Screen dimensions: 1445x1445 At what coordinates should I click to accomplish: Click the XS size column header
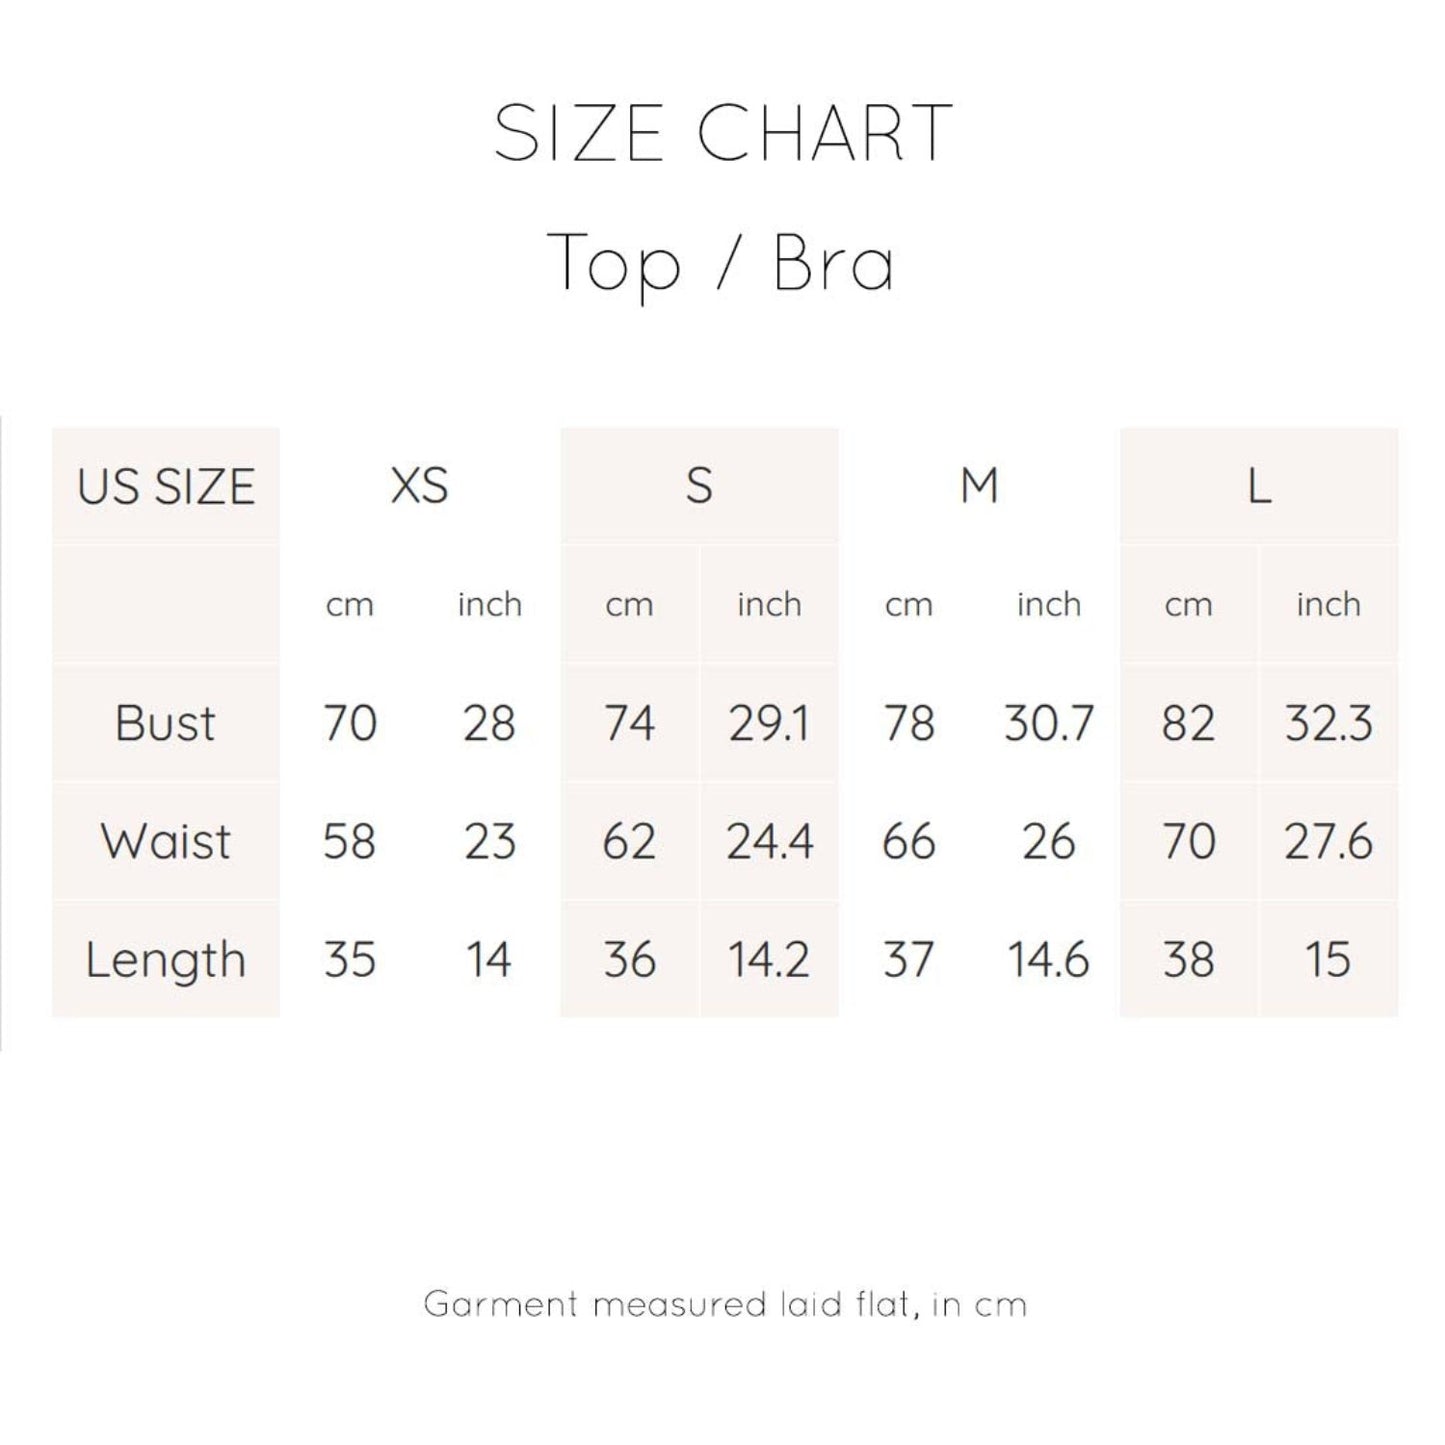point(419,486)
